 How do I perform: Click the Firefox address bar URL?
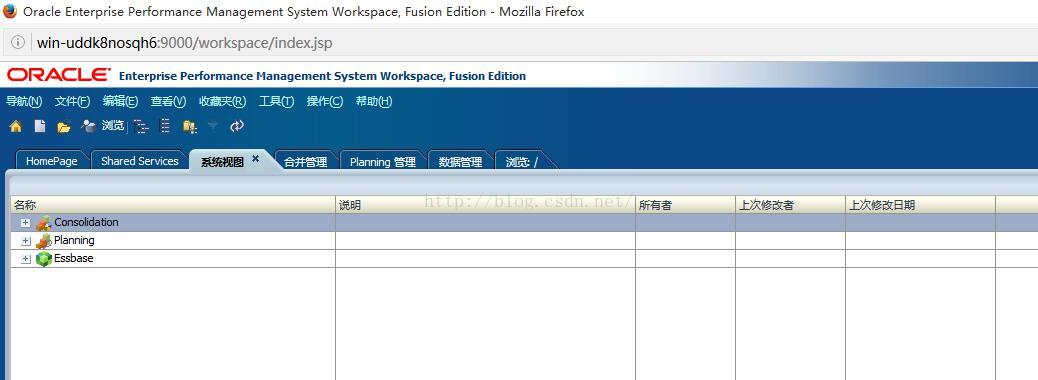coord(185,43)
